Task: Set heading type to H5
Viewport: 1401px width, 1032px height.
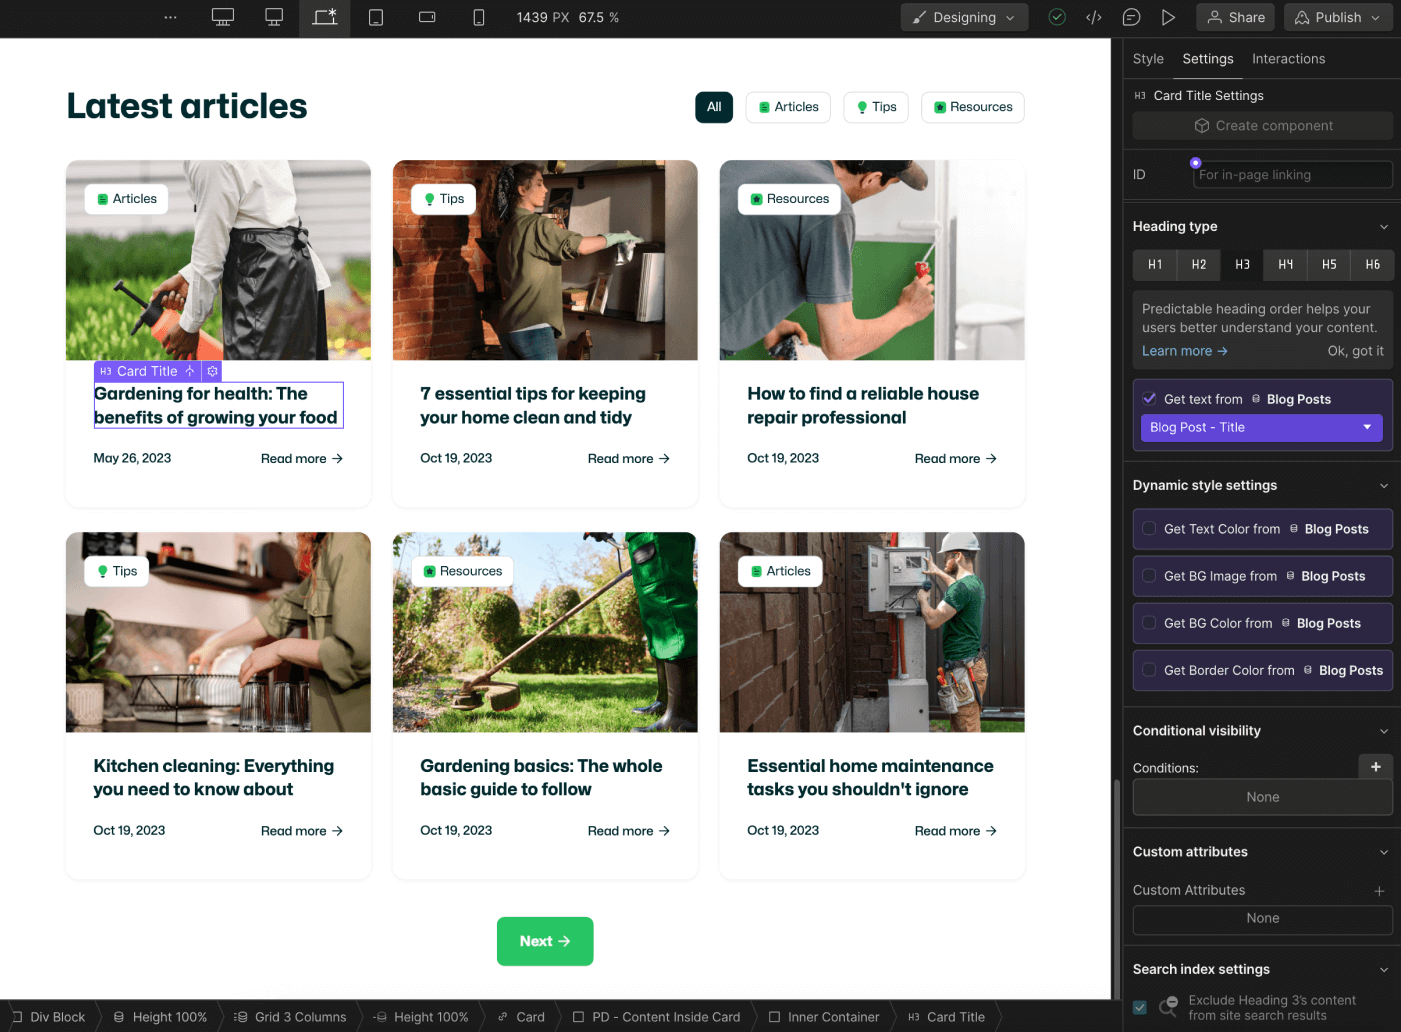Action: pos(1329,264)
